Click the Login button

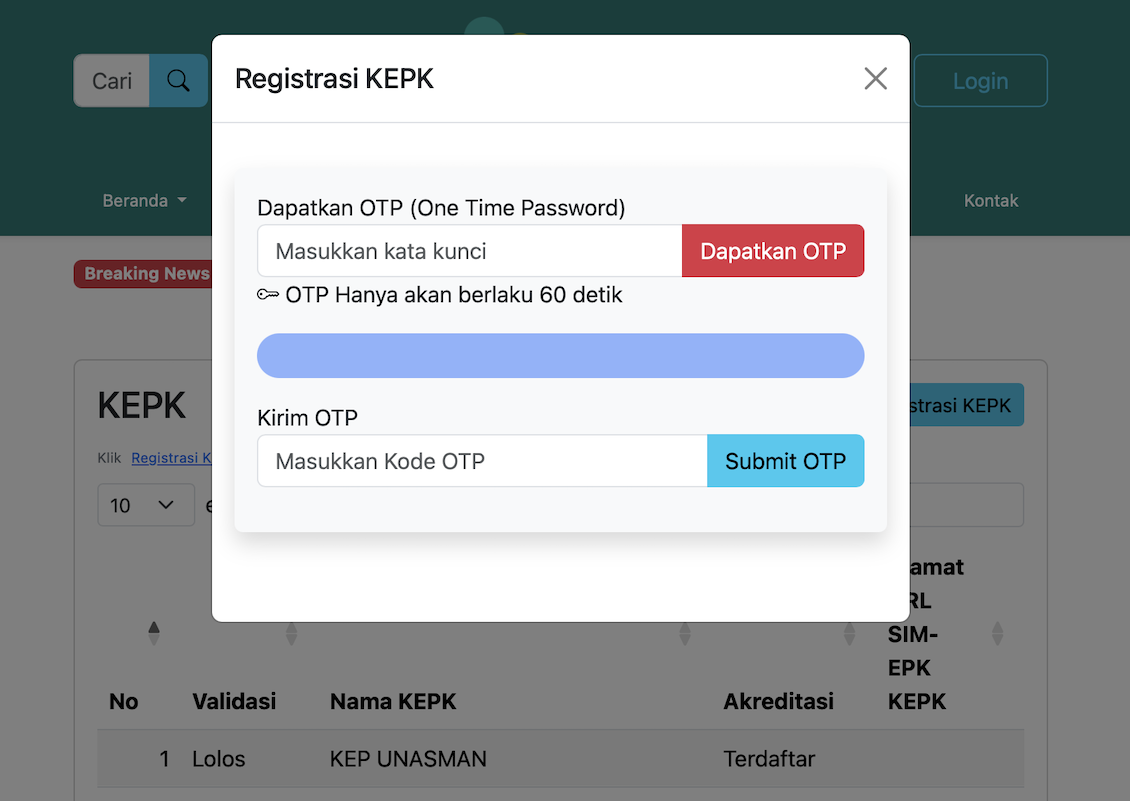[x=980, y=81]
